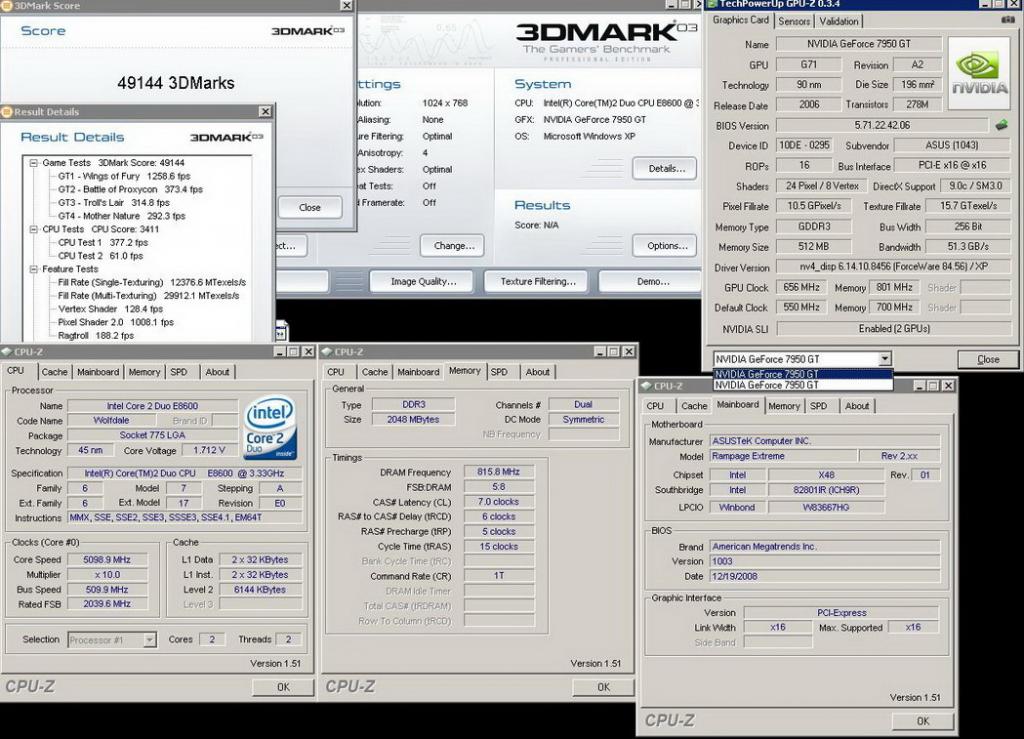1024x739 pixels.
Task: Open SPD tab in the CPU-Z Memory window
Action: [499, 372]
